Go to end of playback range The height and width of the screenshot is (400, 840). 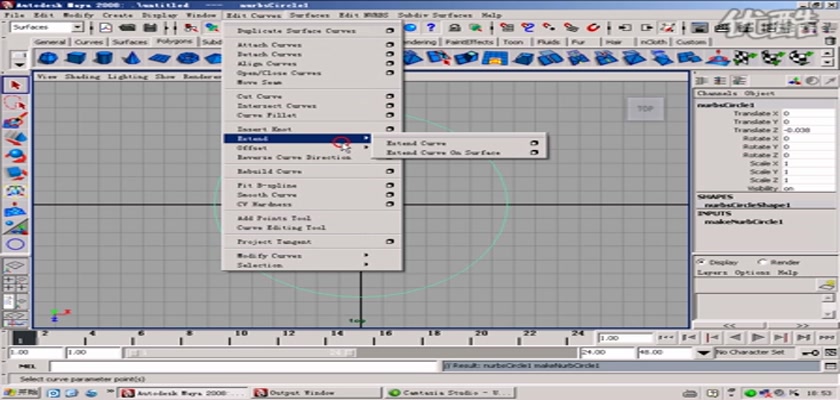(x=827, y=337)
